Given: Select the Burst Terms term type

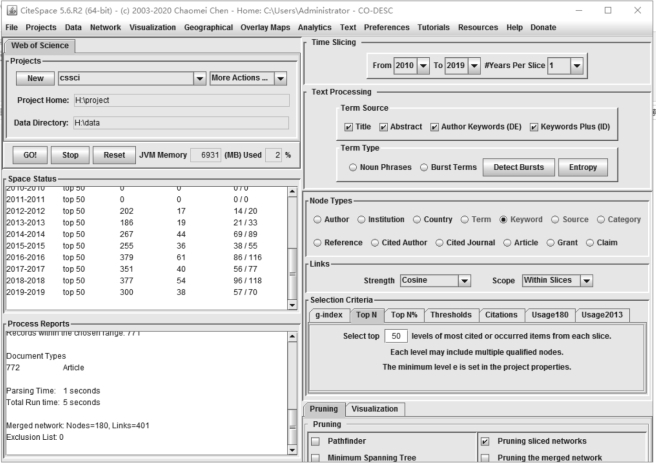Looking at the screenshot, I should click(424, 167).
